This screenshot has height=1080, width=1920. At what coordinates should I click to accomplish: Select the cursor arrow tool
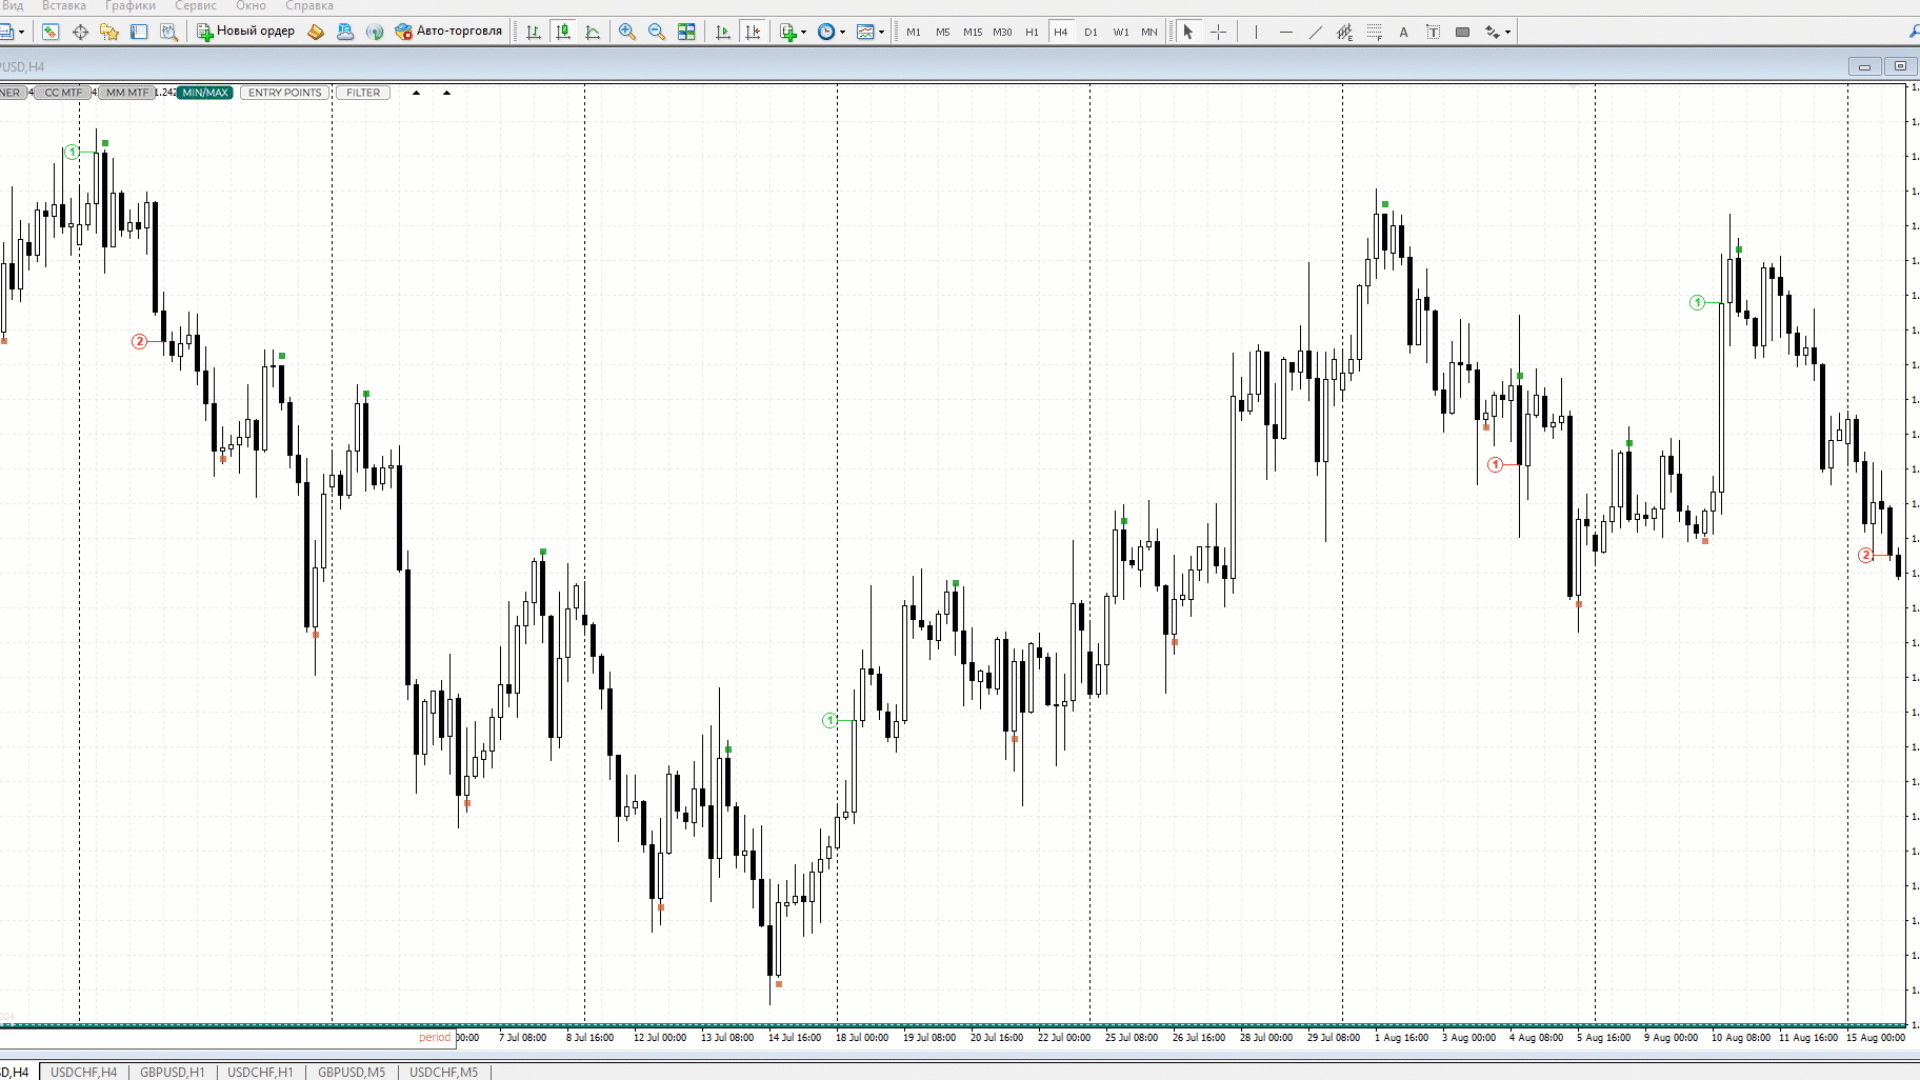(1188, 32)
